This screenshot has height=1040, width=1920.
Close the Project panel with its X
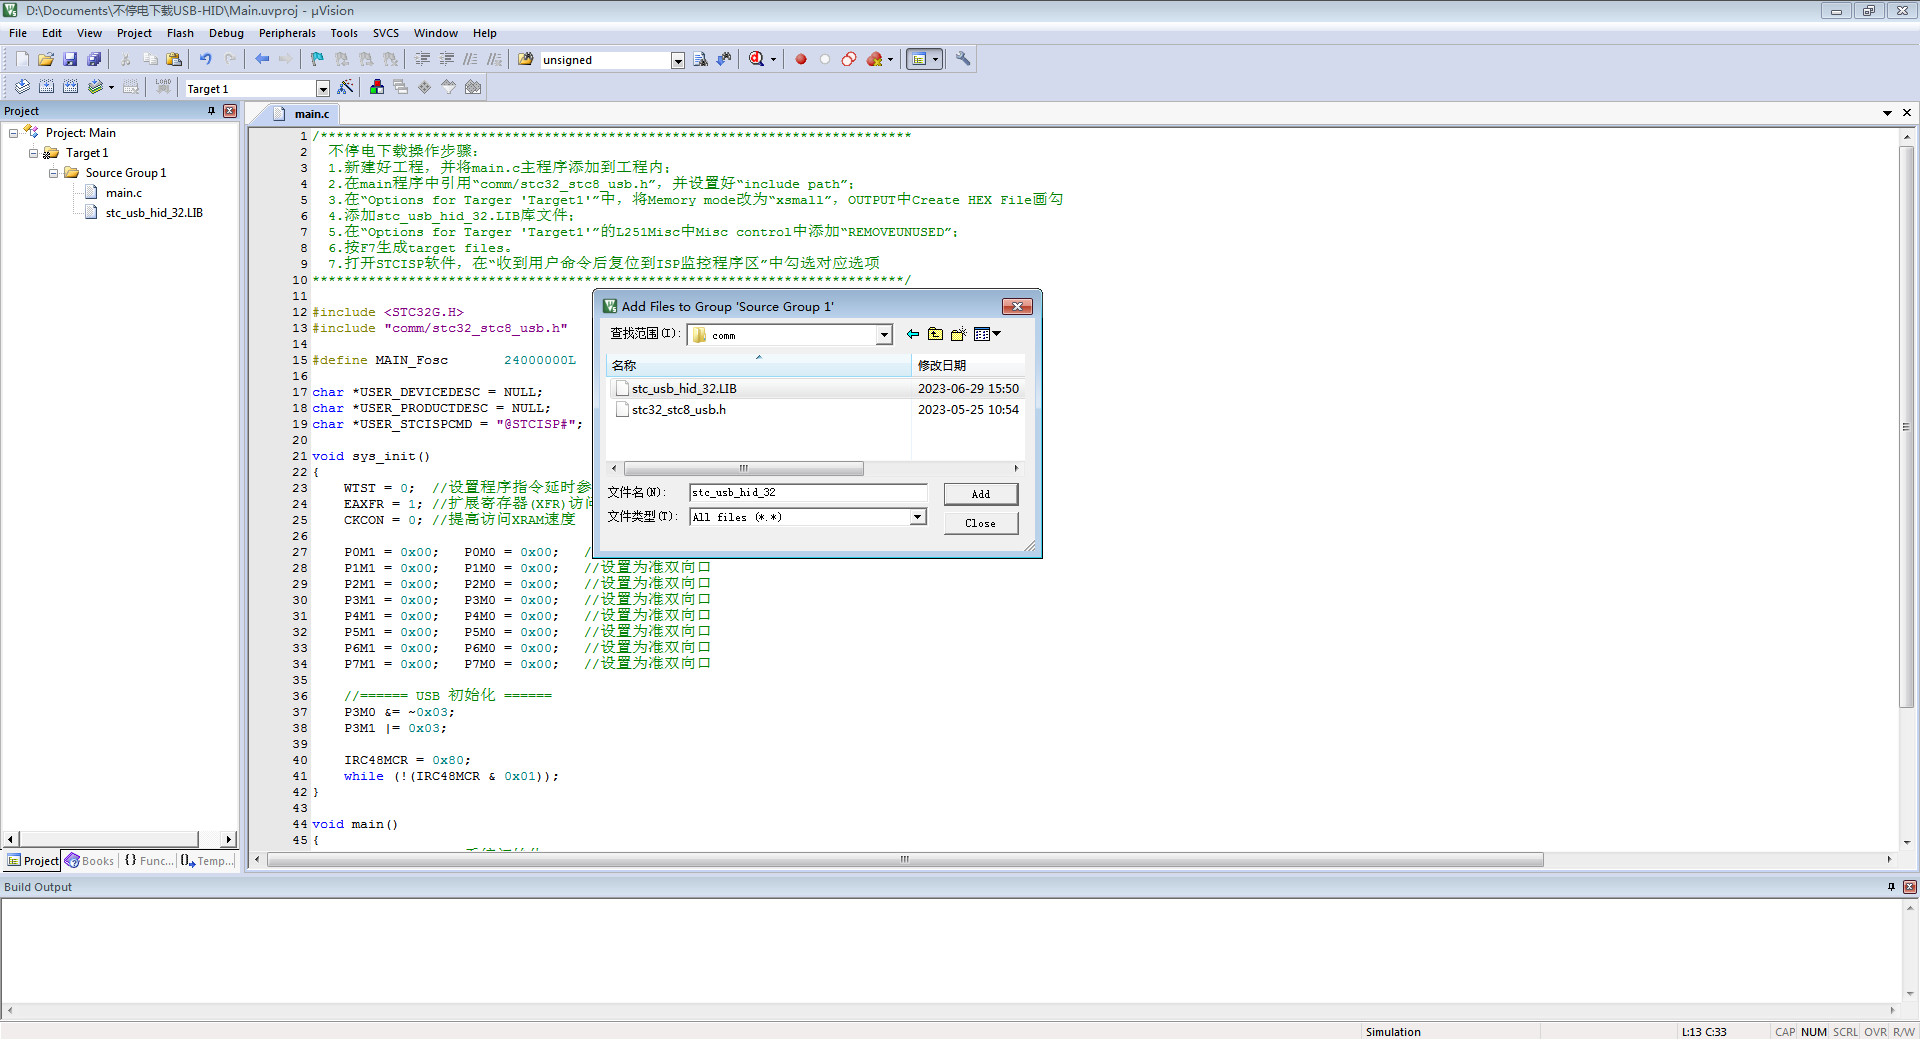tap(230, 111)
